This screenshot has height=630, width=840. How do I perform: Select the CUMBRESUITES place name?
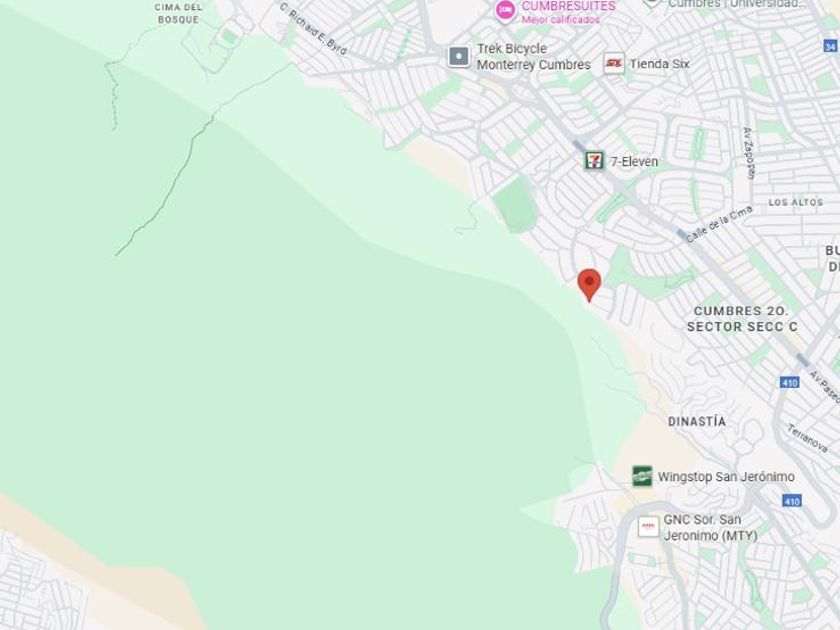(568, 6)
